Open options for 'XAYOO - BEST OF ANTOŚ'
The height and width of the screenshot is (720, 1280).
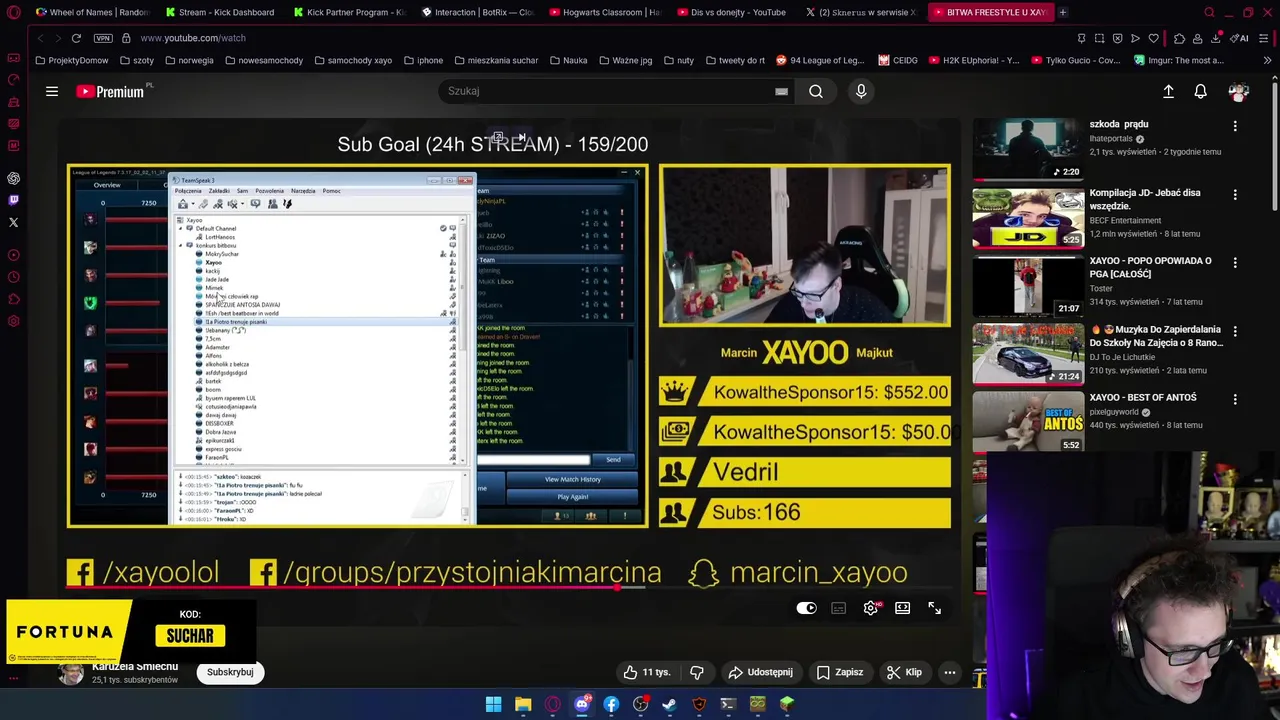click(1235, 399)
